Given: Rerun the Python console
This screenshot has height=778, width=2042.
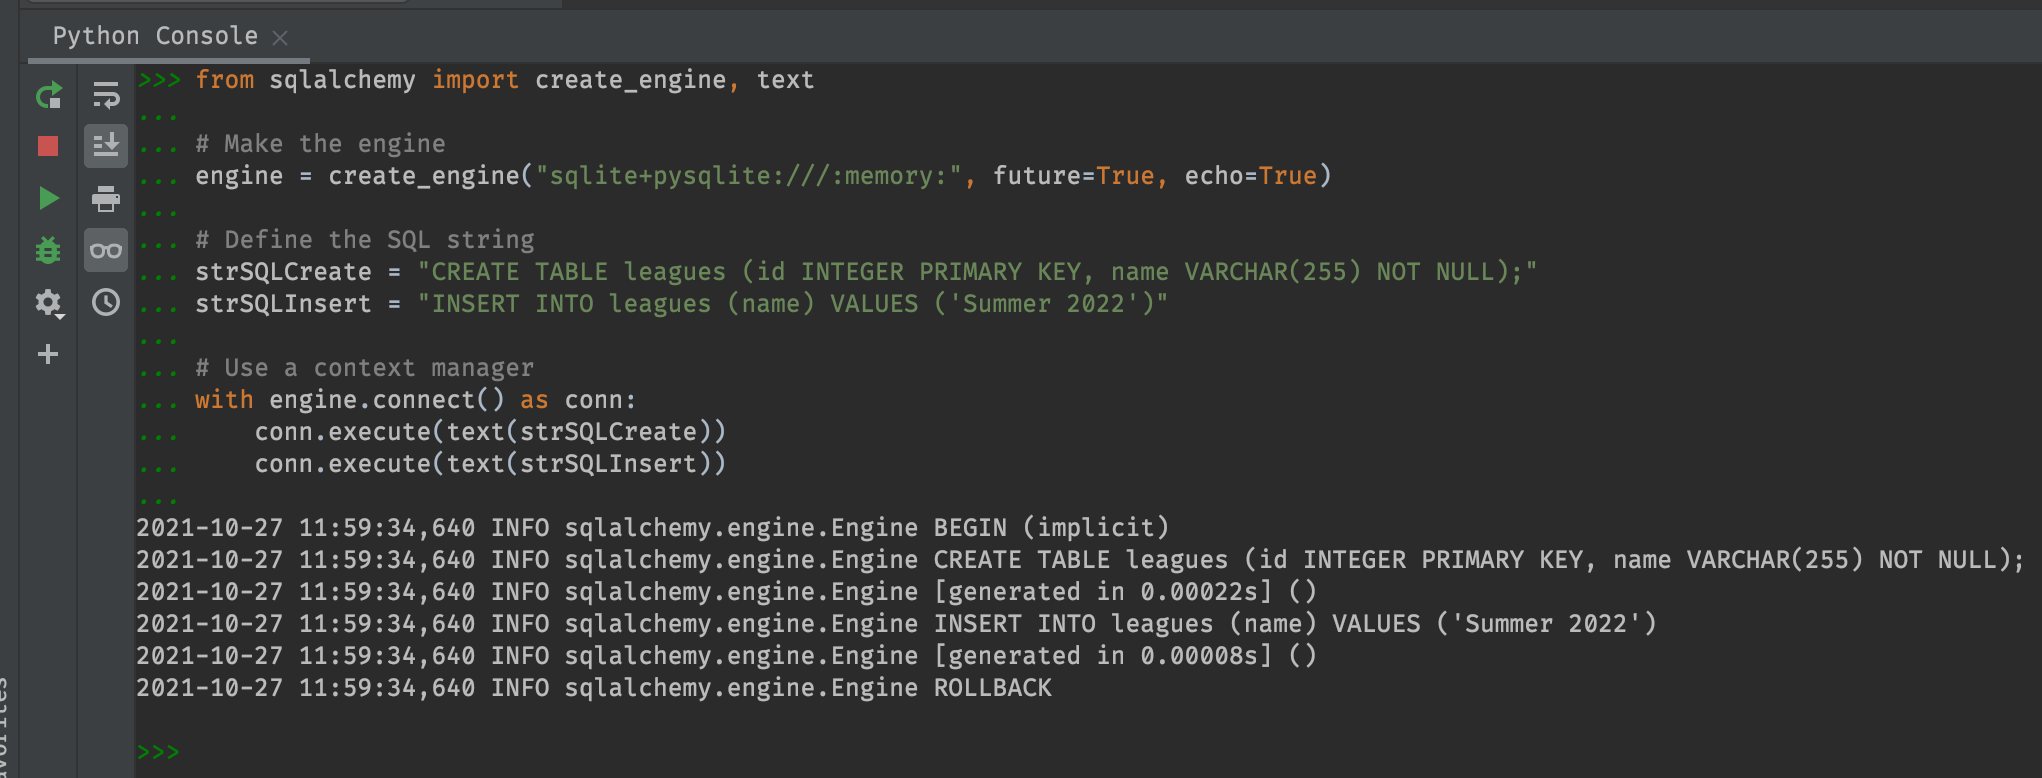Looking at the screenshot, I should 48,95.
